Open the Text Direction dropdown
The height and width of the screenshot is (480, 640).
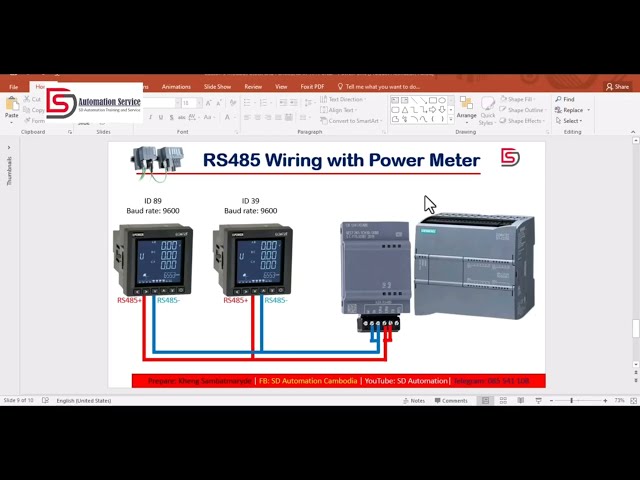(343, 99)
